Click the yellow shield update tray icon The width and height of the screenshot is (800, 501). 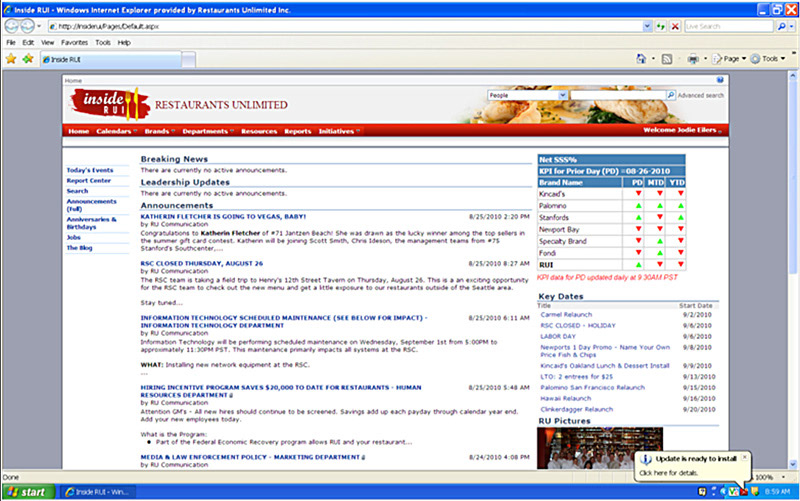[x=755, y=491]
